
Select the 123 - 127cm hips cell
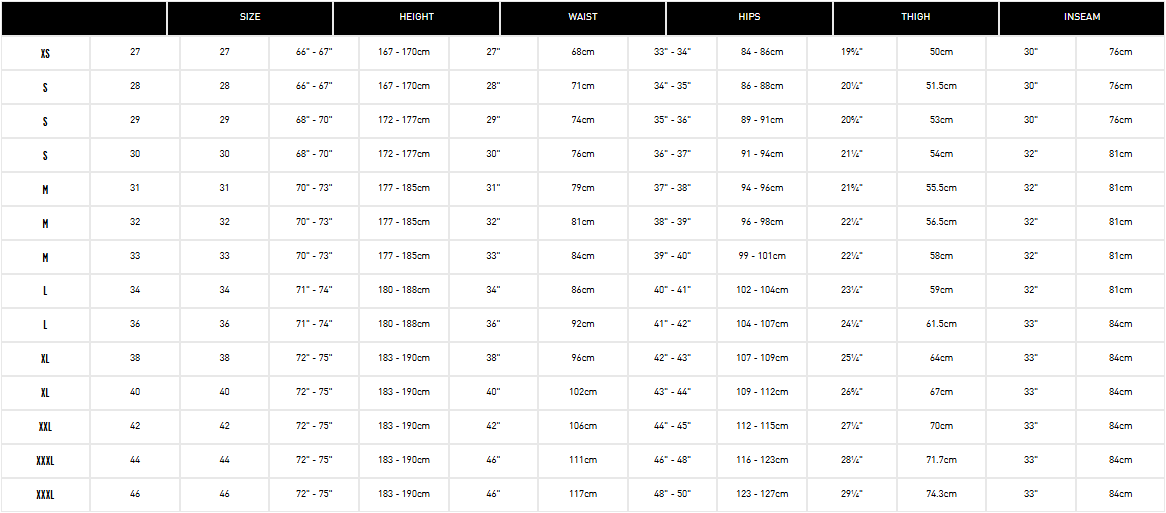coord(762,494)
